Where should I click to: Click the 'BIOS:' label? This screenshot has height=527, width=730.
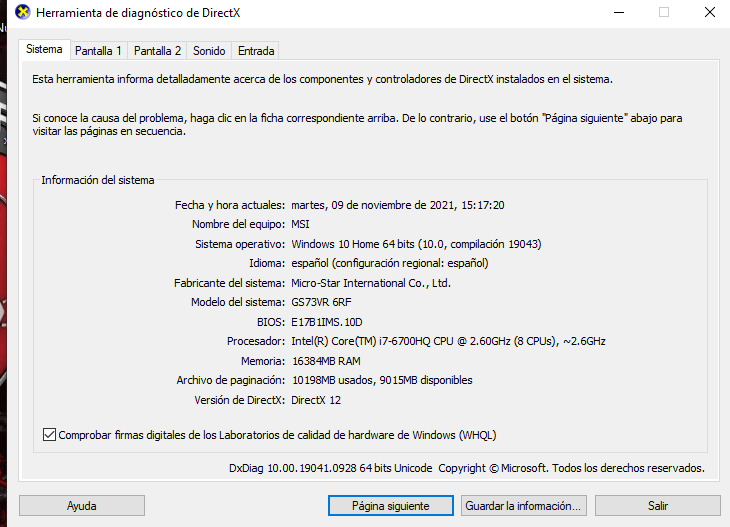click(270, 322)
